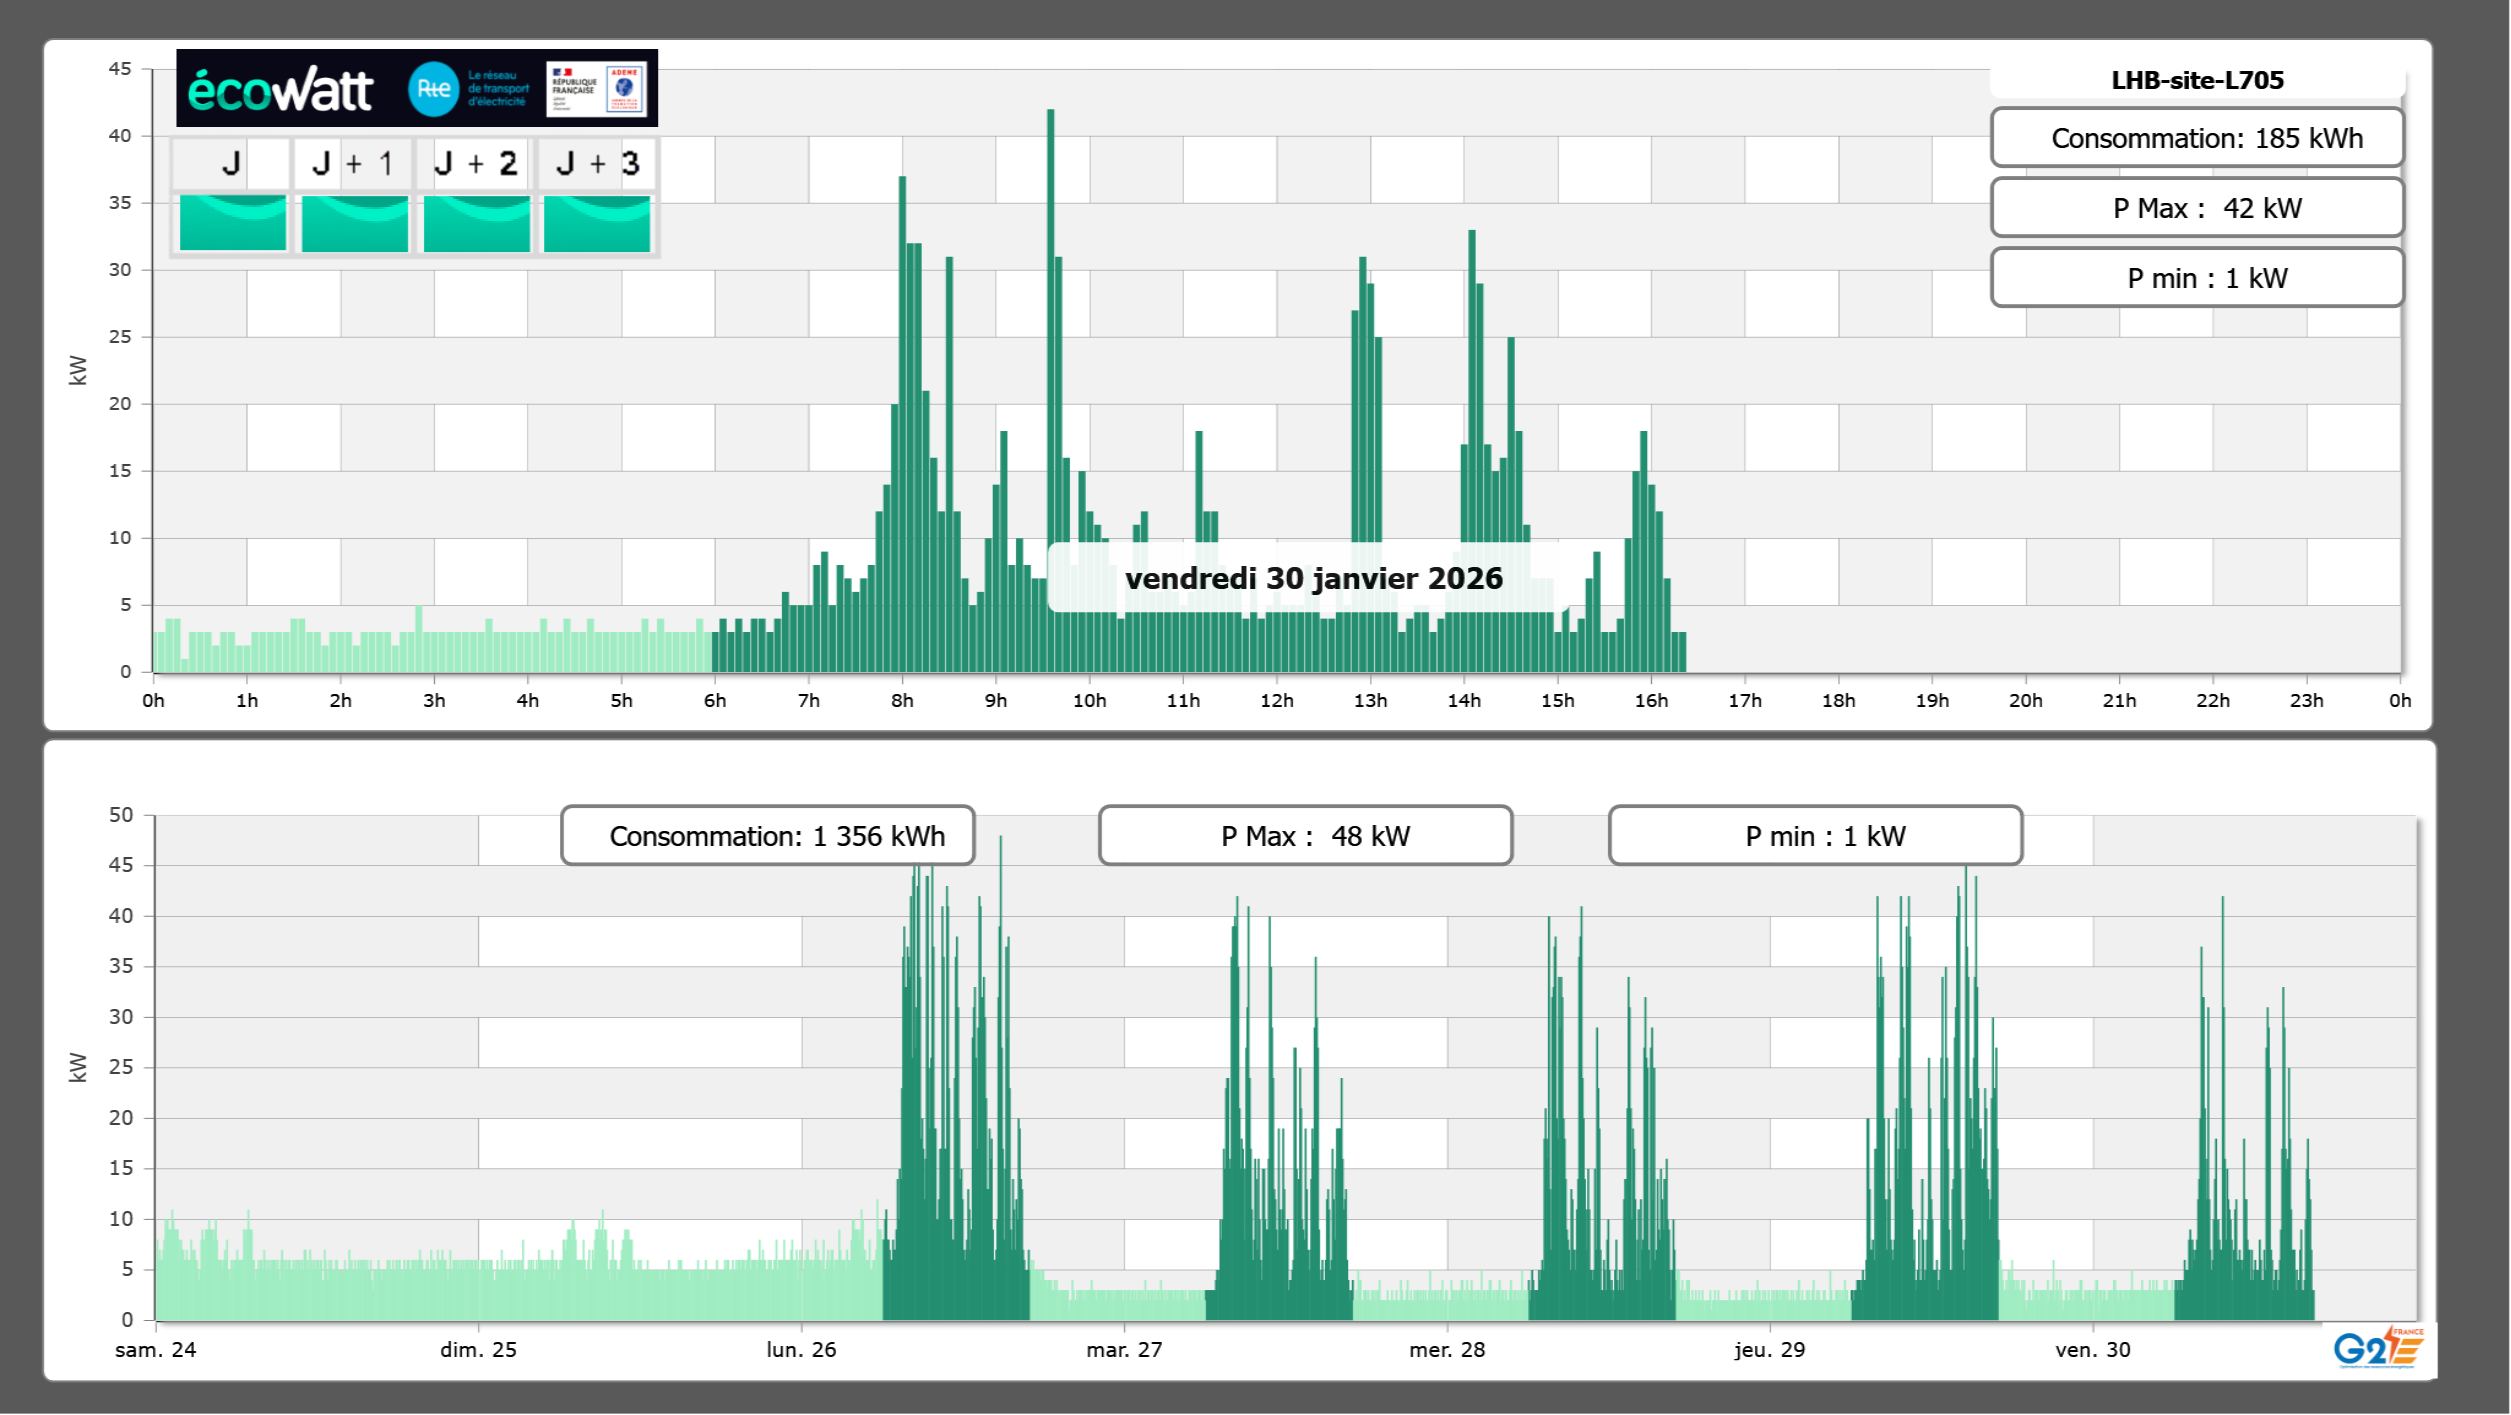Click the écoWatt logo
2511x1415 pixels.
click(x=281, y=90)
